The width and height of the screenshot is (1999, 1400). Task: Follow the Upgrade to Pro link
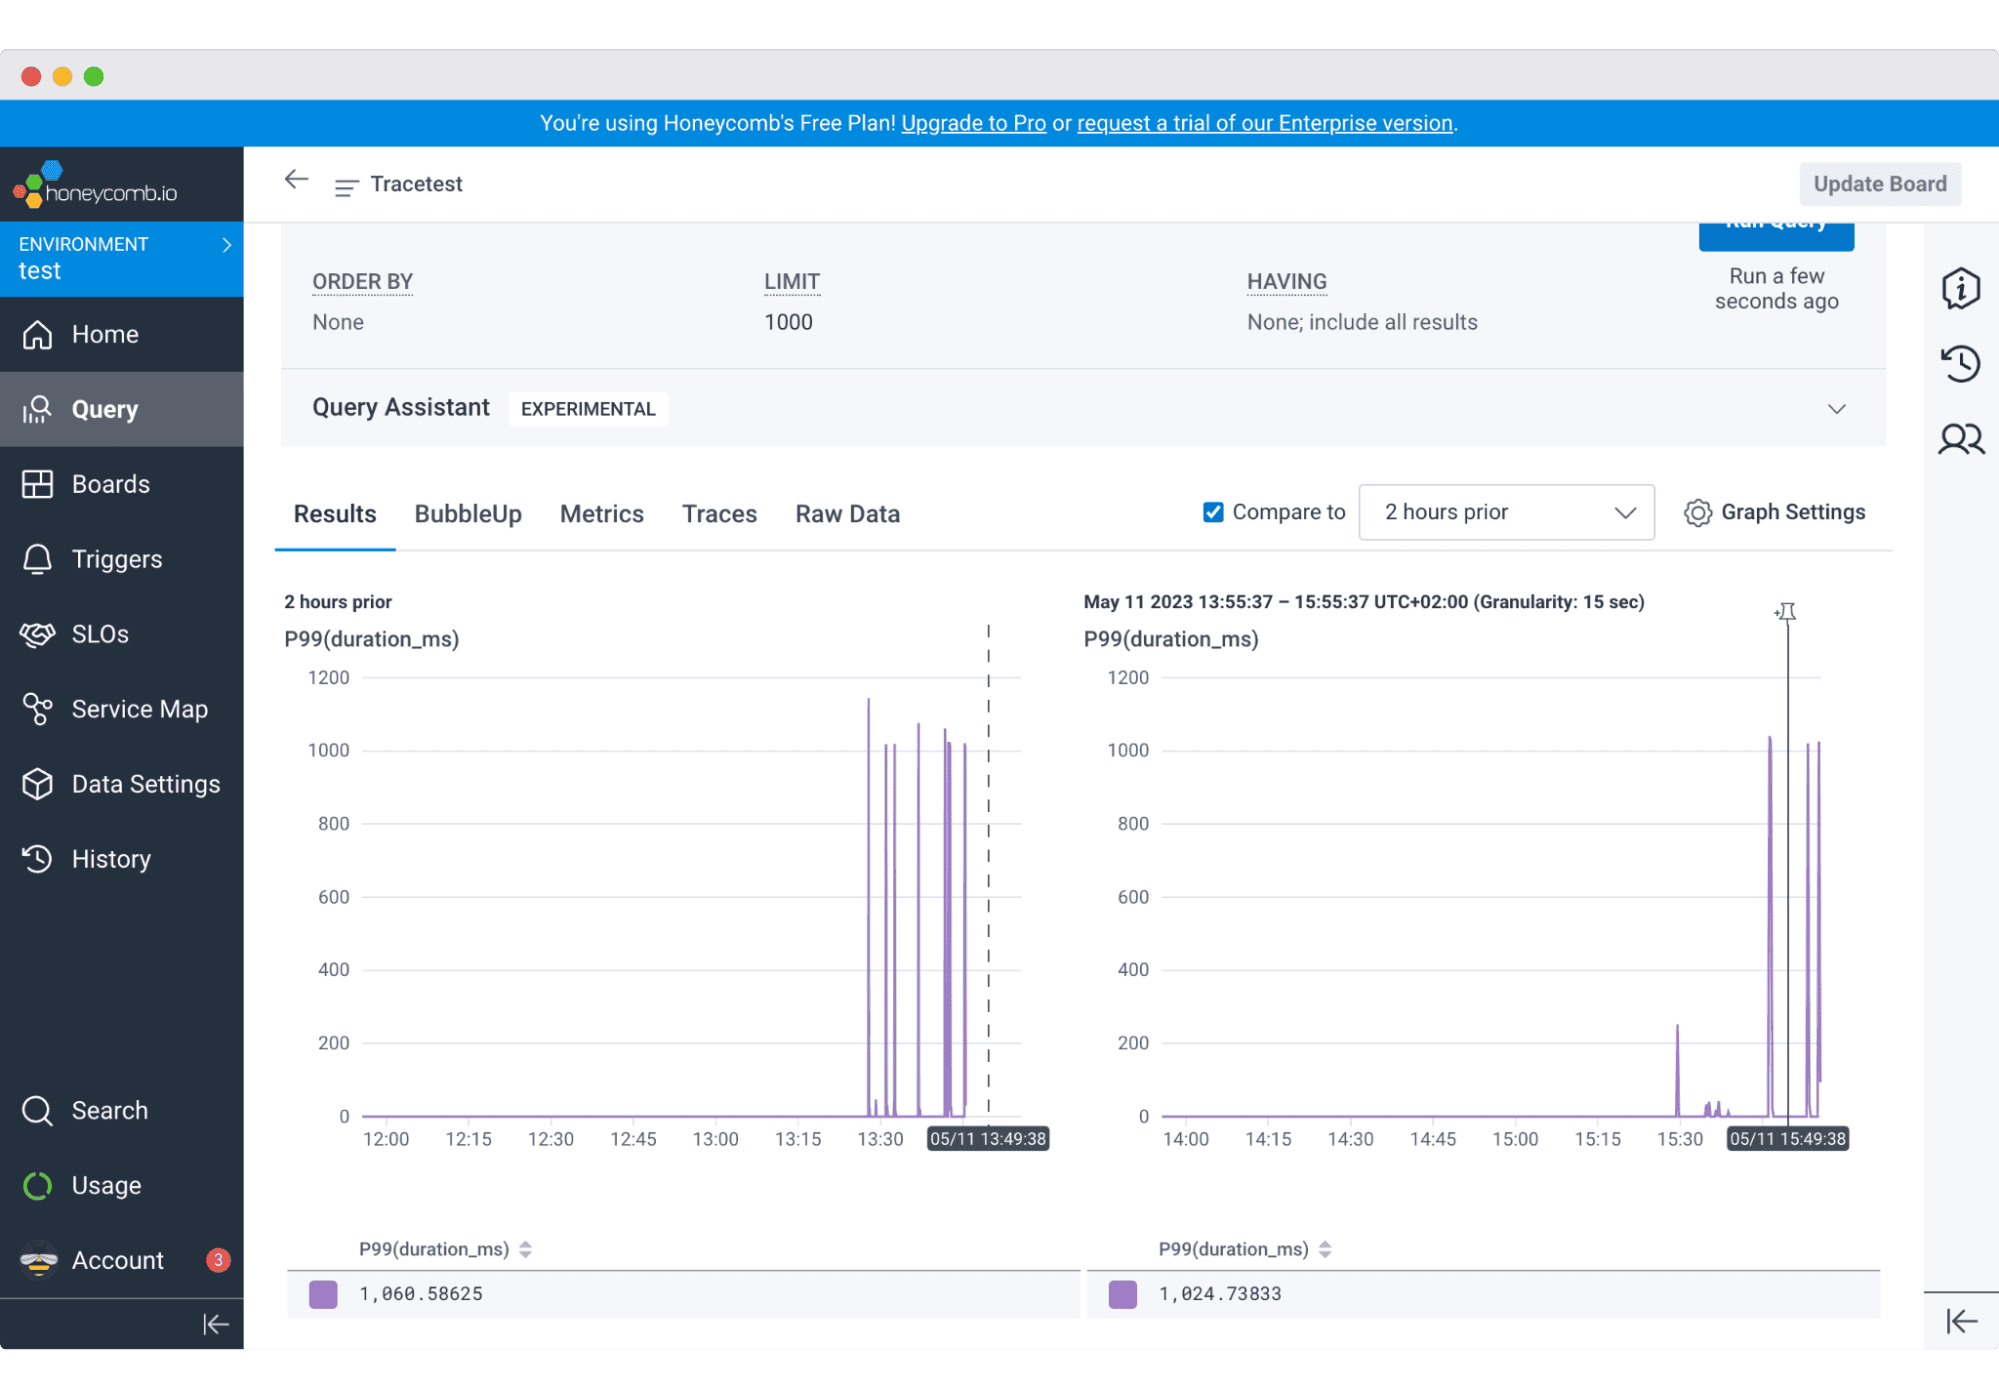point(973,123)
